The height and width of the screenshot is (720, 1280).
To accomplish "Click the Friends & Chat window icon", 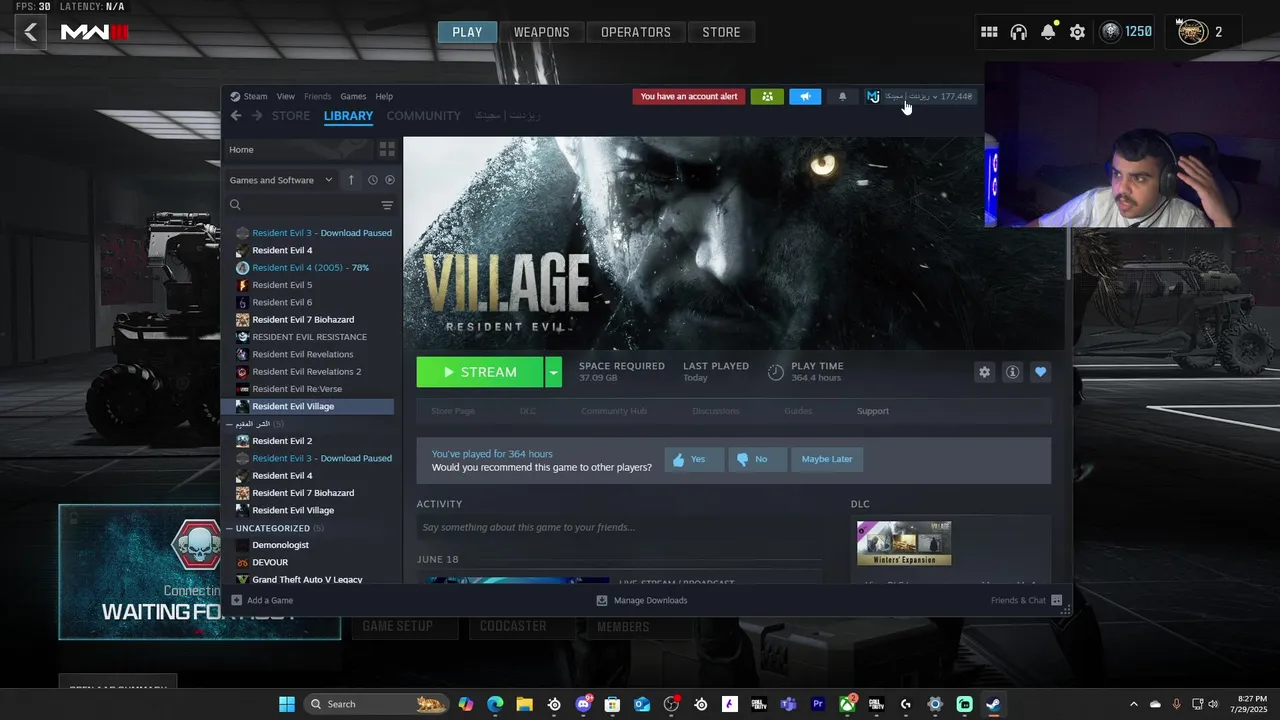I will (x=1056, y=600).
